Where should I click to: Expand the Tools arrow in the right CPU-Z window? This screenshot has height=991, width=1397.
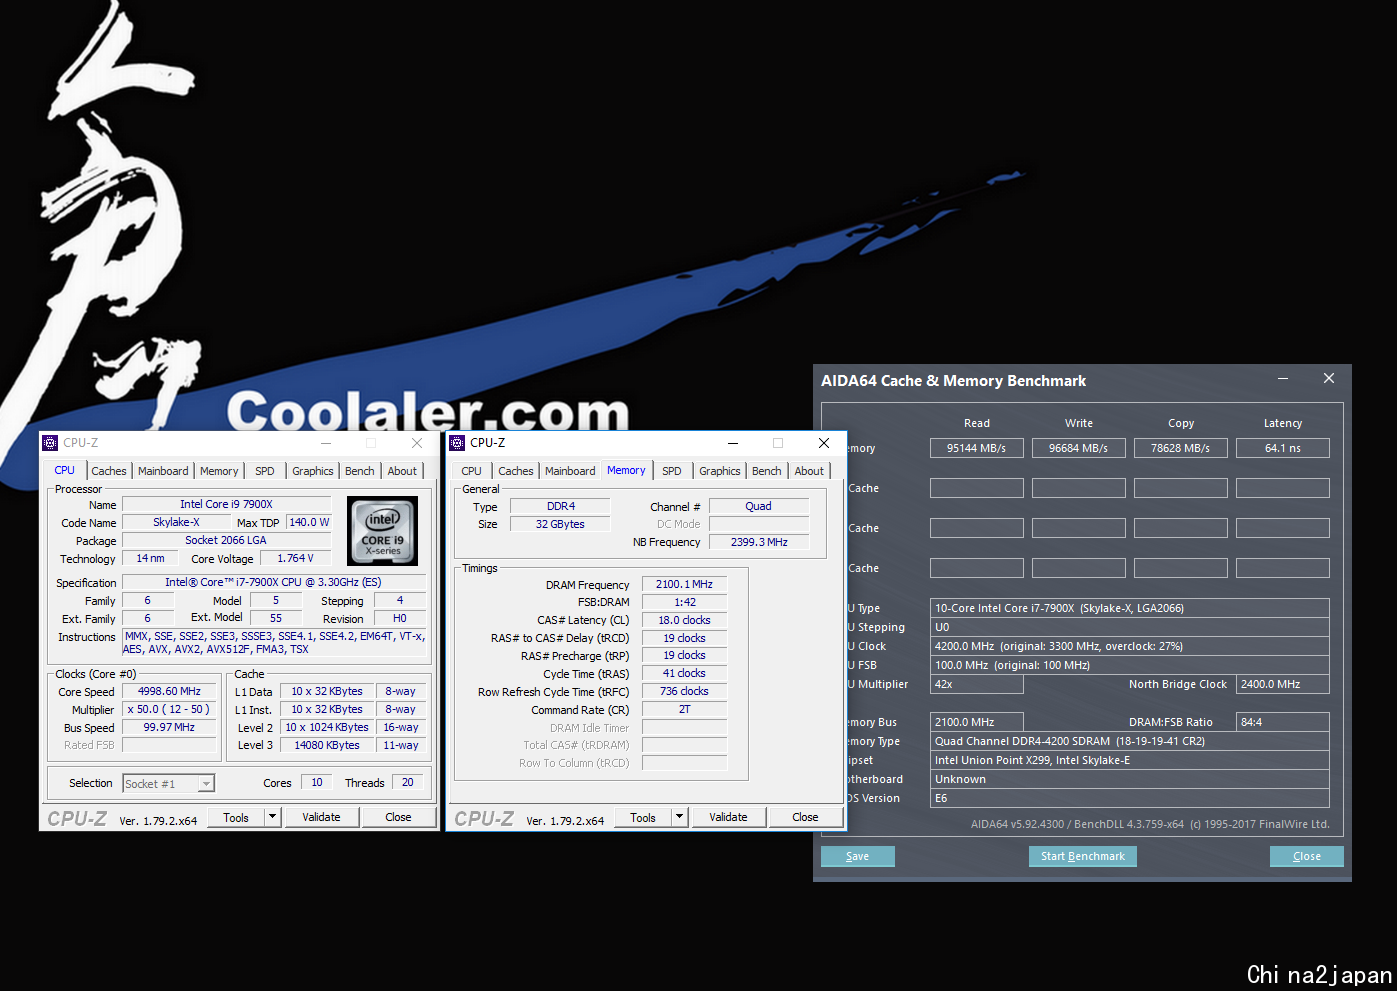(679, 817)
